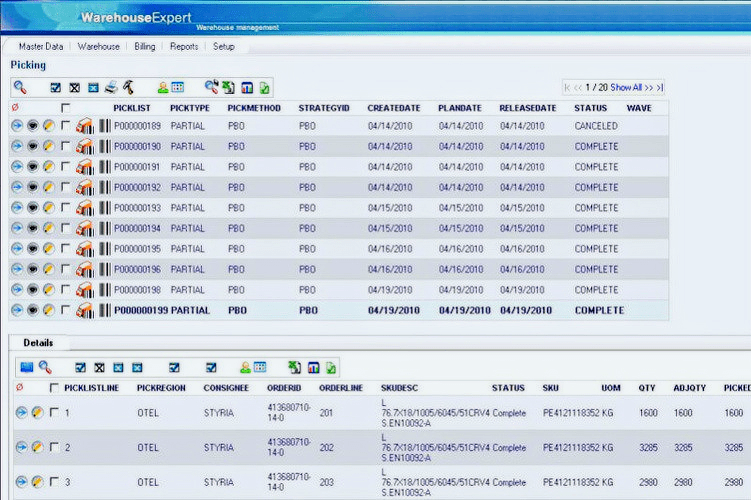Screen dimensions: 751x500
Task: Click the eye view icon for P000000190
Action: [x=33, y=147]
